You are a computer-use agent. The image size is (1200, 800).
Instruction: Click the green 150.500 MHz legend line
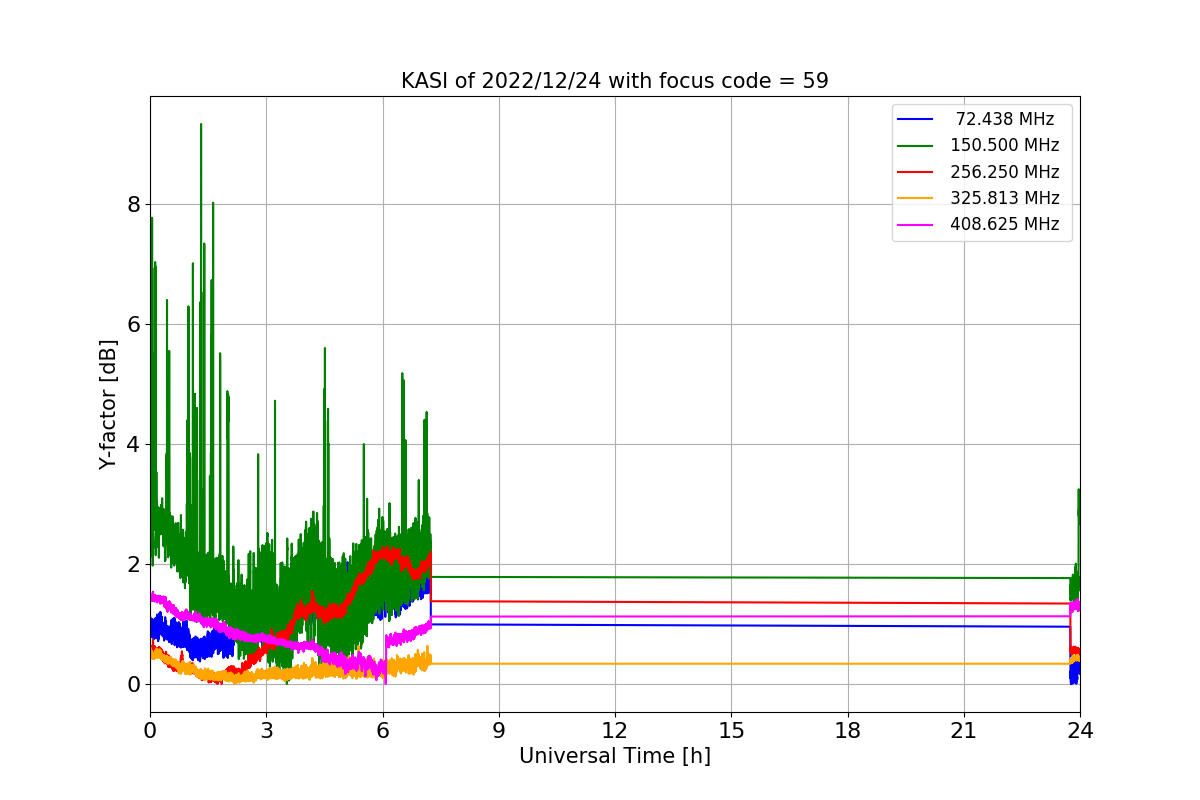tap(915, 145)
